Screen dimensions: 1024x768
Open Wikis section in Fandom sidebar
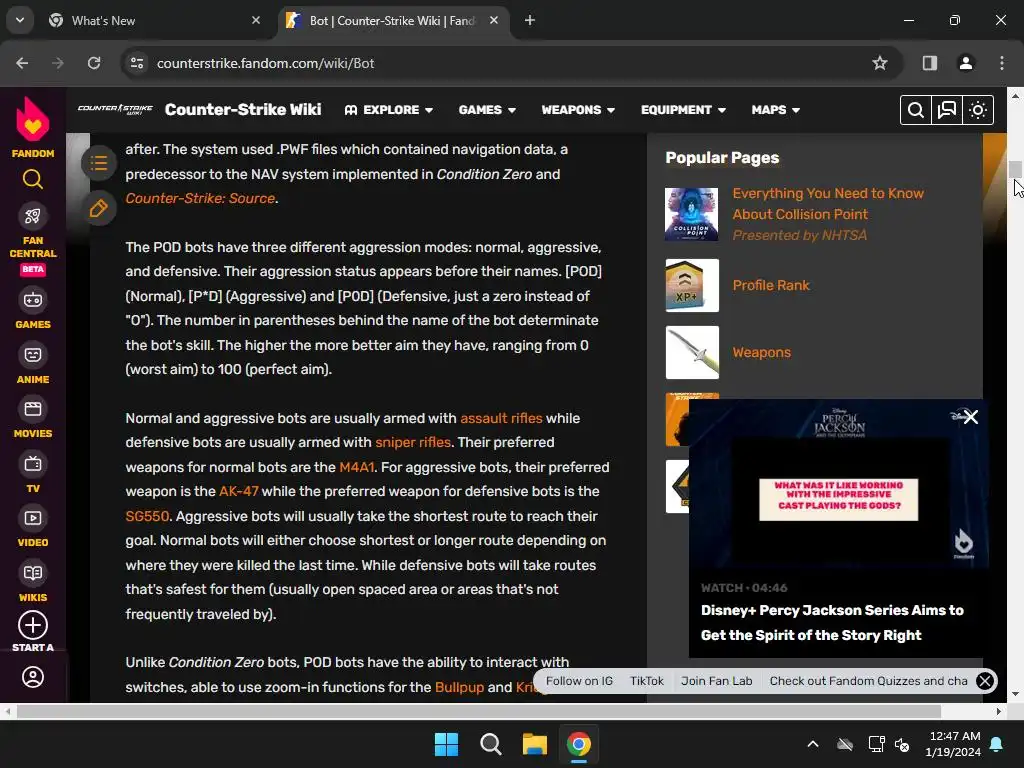coord(33,582)
